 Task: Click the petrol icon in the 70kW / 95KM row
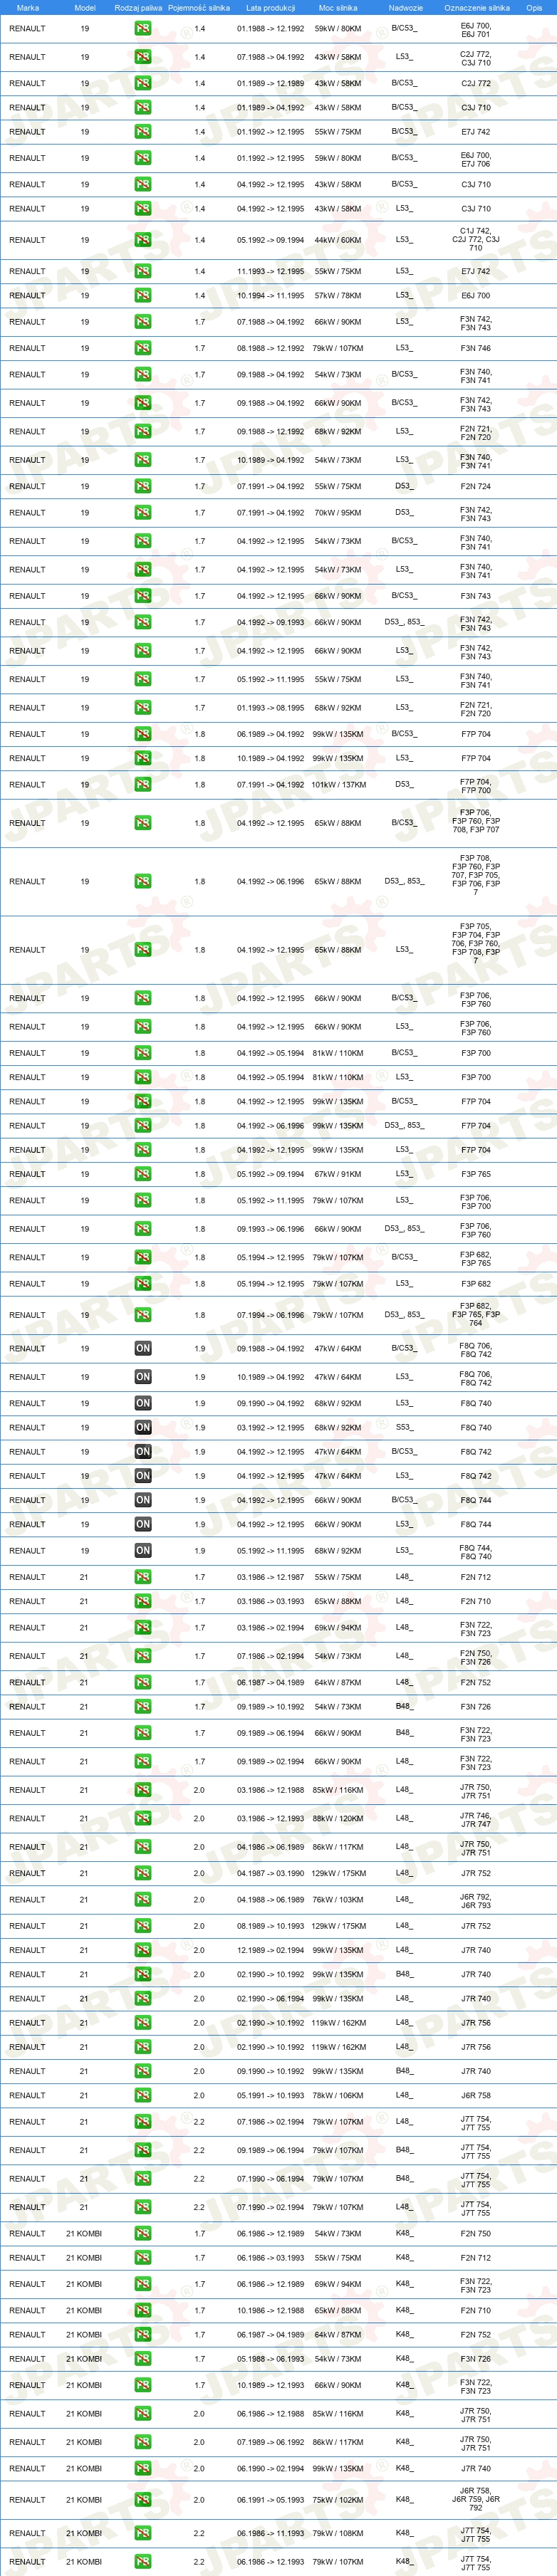click(x=143, y=512)
